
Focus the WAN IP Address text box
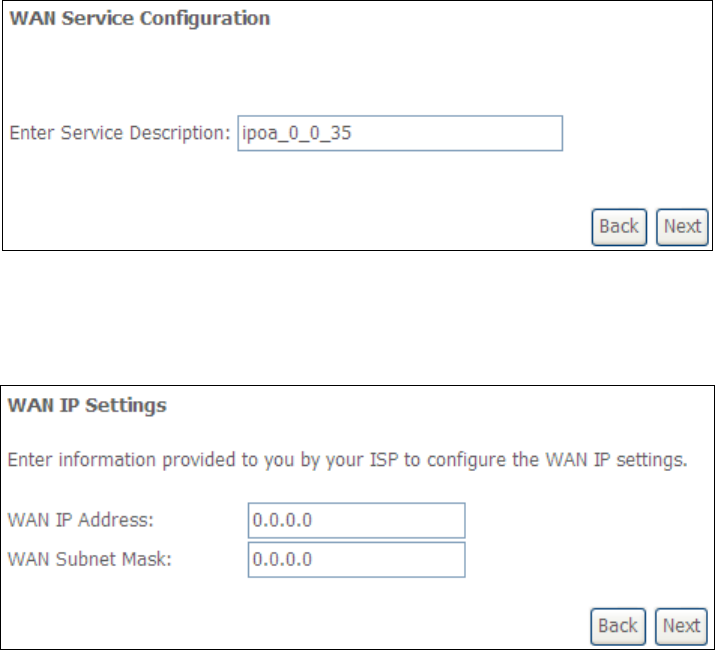pyautogui.click(x=356, y=520)
